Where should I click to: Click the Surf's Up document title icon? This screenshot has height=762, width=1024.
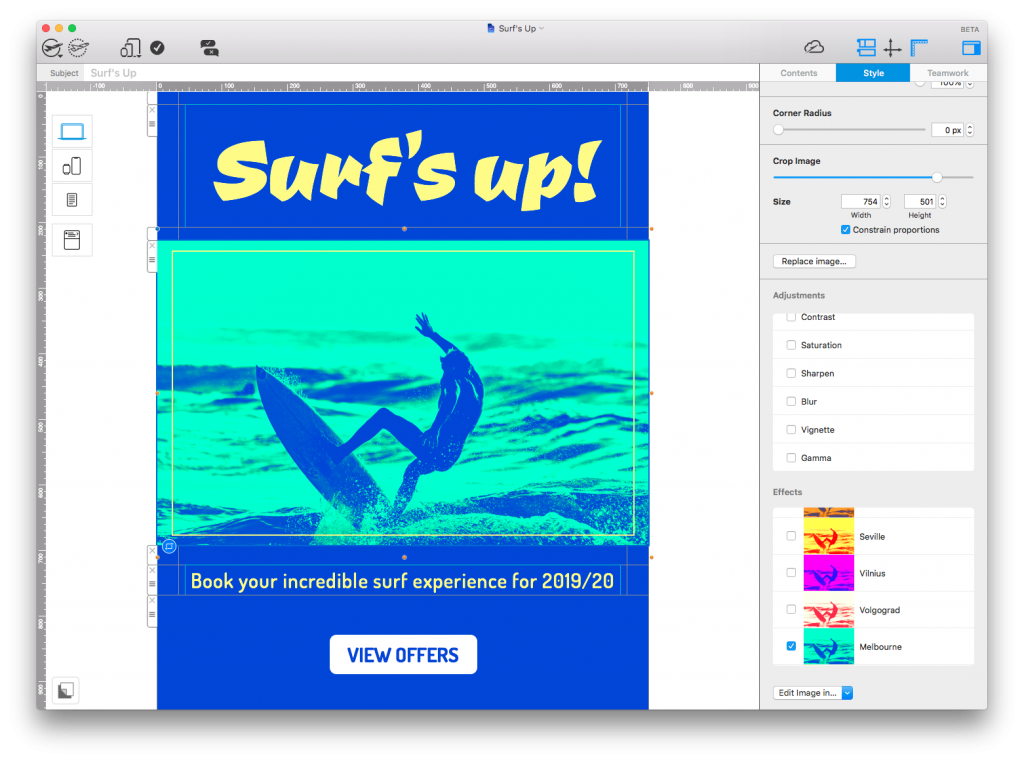pyautogui.click(x=490, y=28)
